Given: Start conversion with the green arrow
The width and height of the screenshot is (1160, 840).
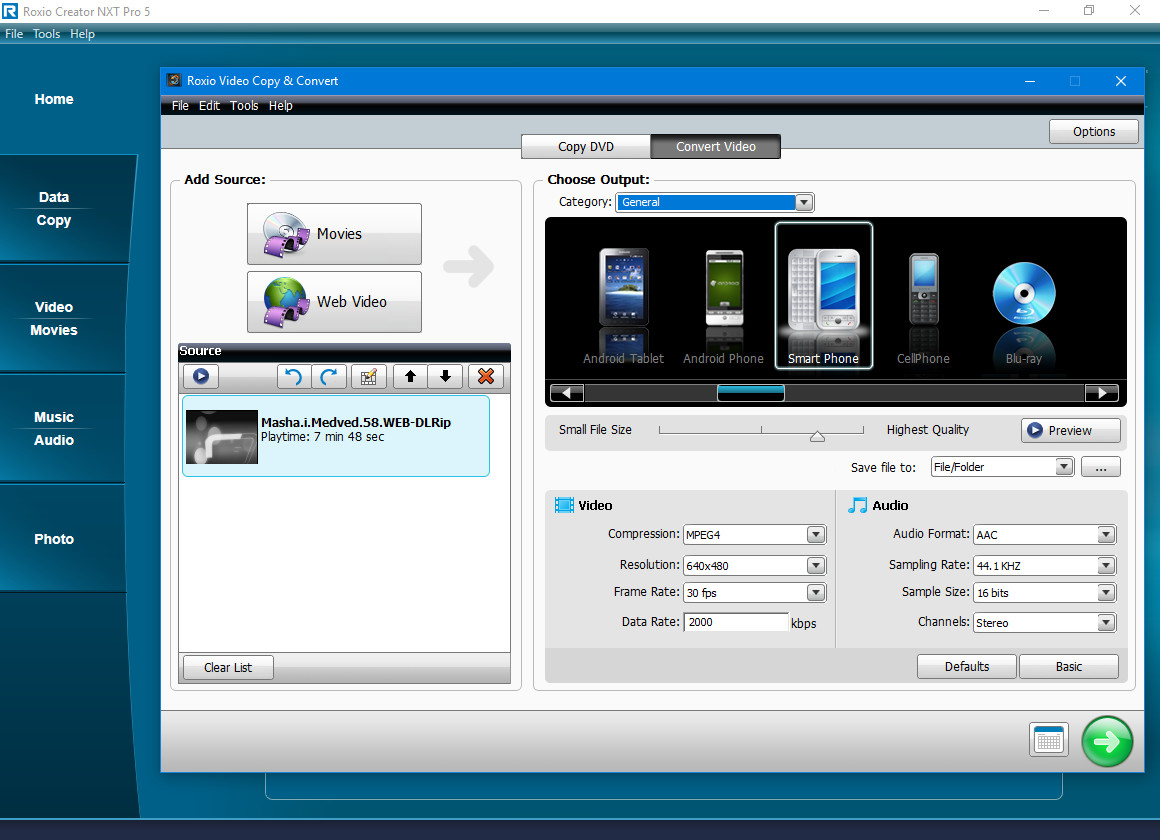Looking at the screenshot, I should coord(1107,741).
